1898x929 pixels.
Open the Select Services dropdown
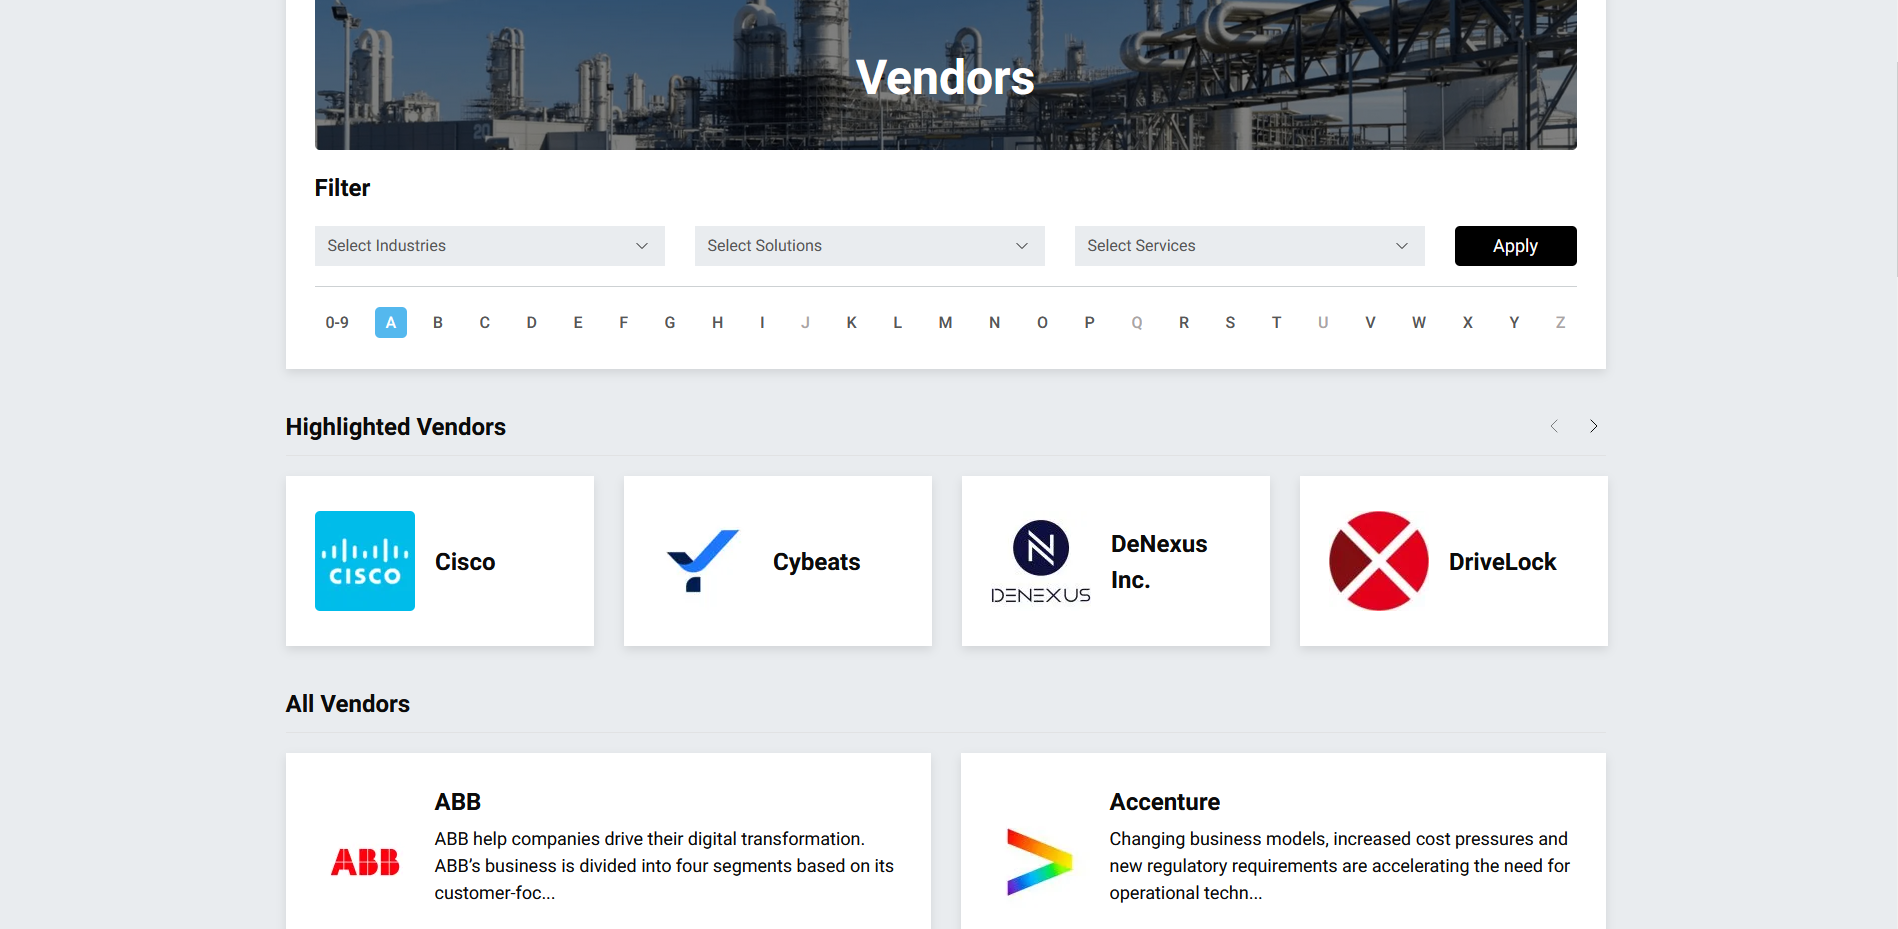[x=1250, y=246]
